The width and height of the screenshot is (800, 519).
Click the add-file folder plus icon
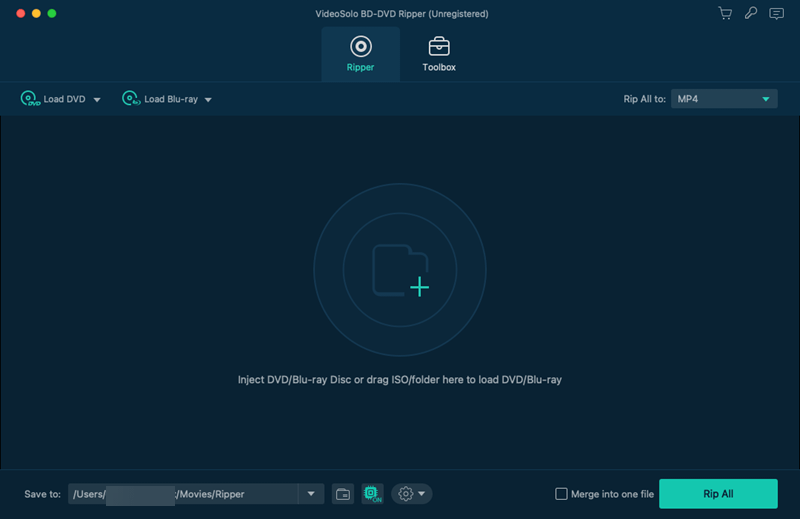coord(401,270)
